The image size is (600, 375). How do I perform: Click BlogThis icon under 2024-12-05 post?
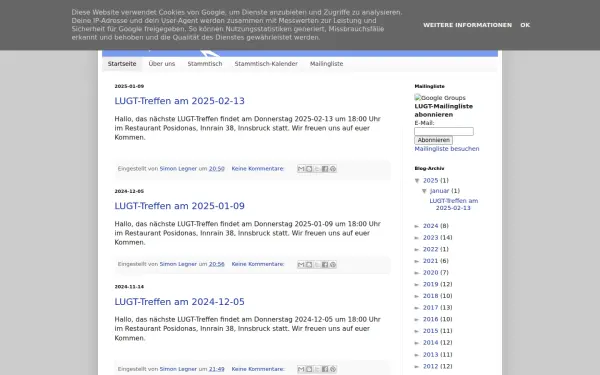(309, 369)
